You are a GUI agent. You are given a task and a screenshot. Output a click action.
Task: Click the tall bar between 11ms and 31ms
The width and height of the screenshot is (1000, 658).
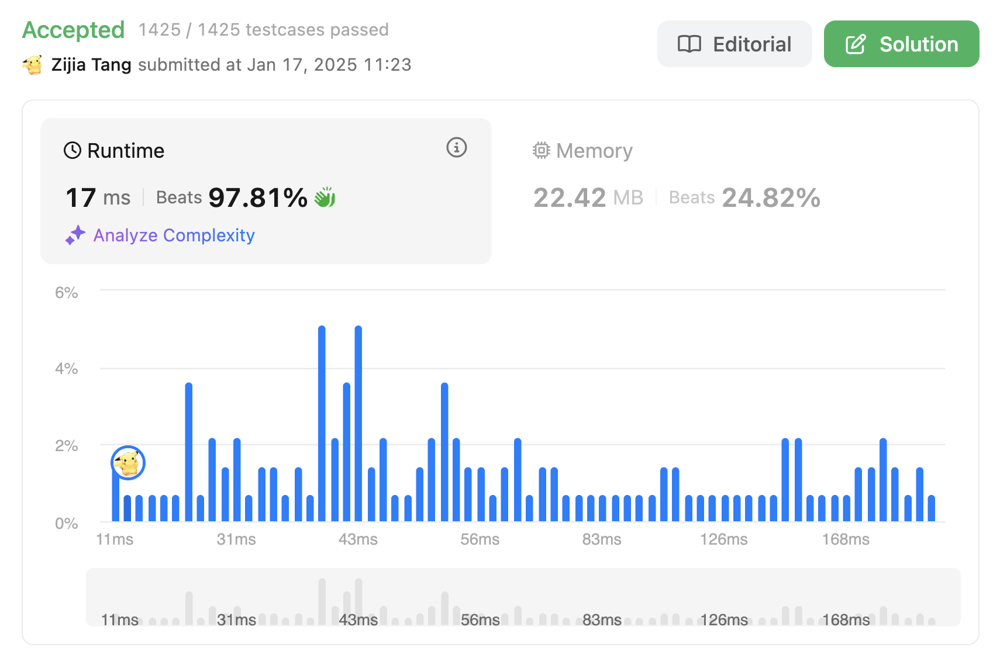188,452
